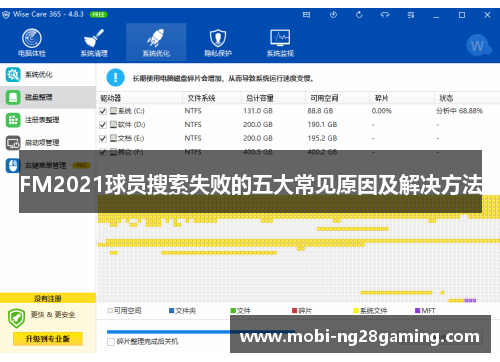This screenshot has width=500, height=362.
Task: Click the 没有注册 unregistered banner
Action: tap(48, 298)
